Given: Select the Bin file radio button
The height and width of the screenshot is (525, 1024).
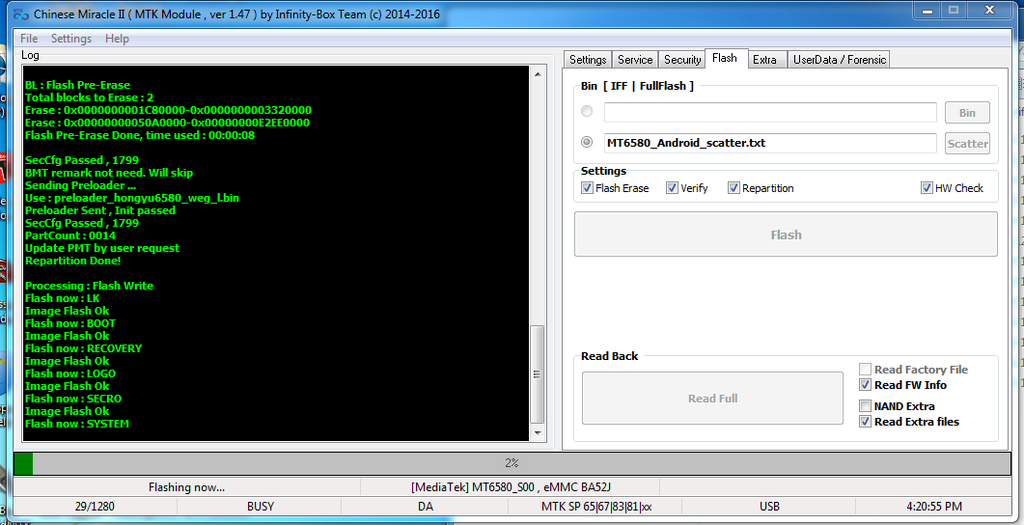Looking at the screenshot, I should click(587, 112).
